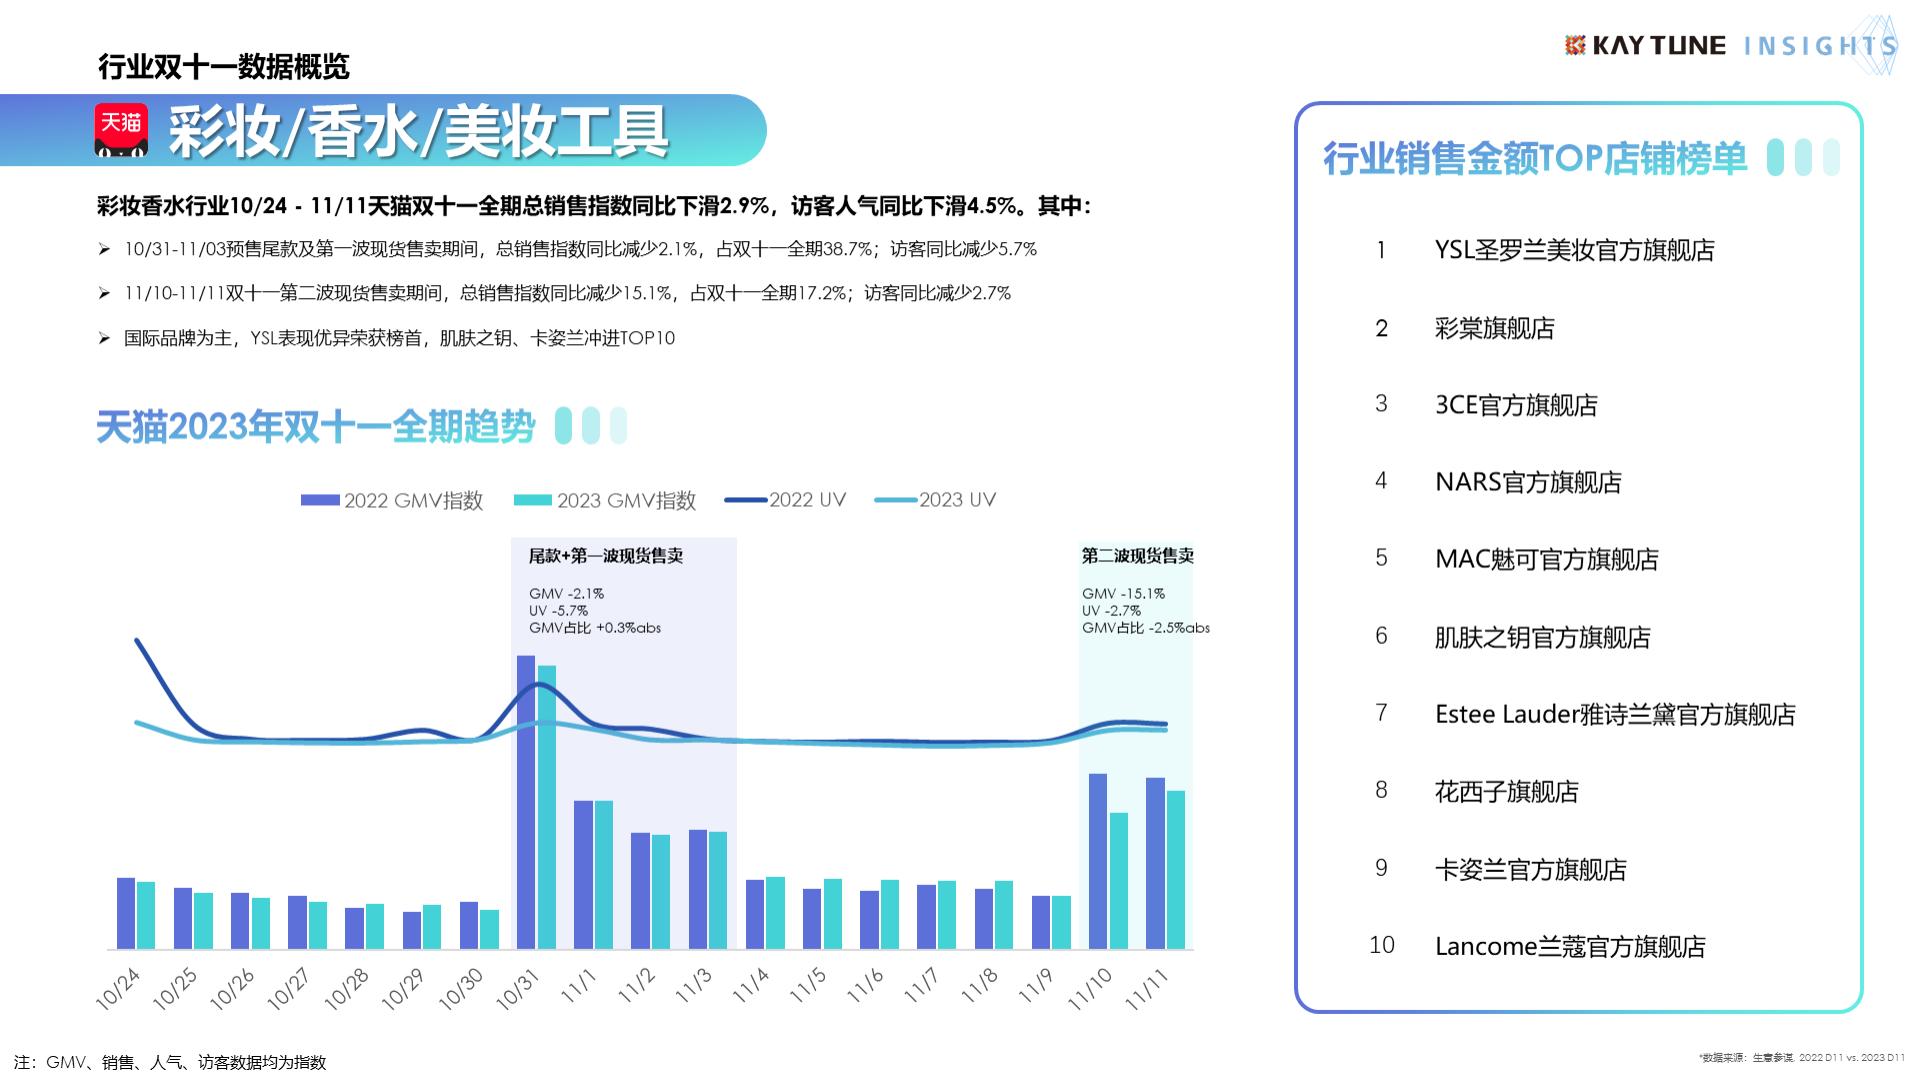Click the 尾款+第一波现货售卖 annotation label

[606, 556]
